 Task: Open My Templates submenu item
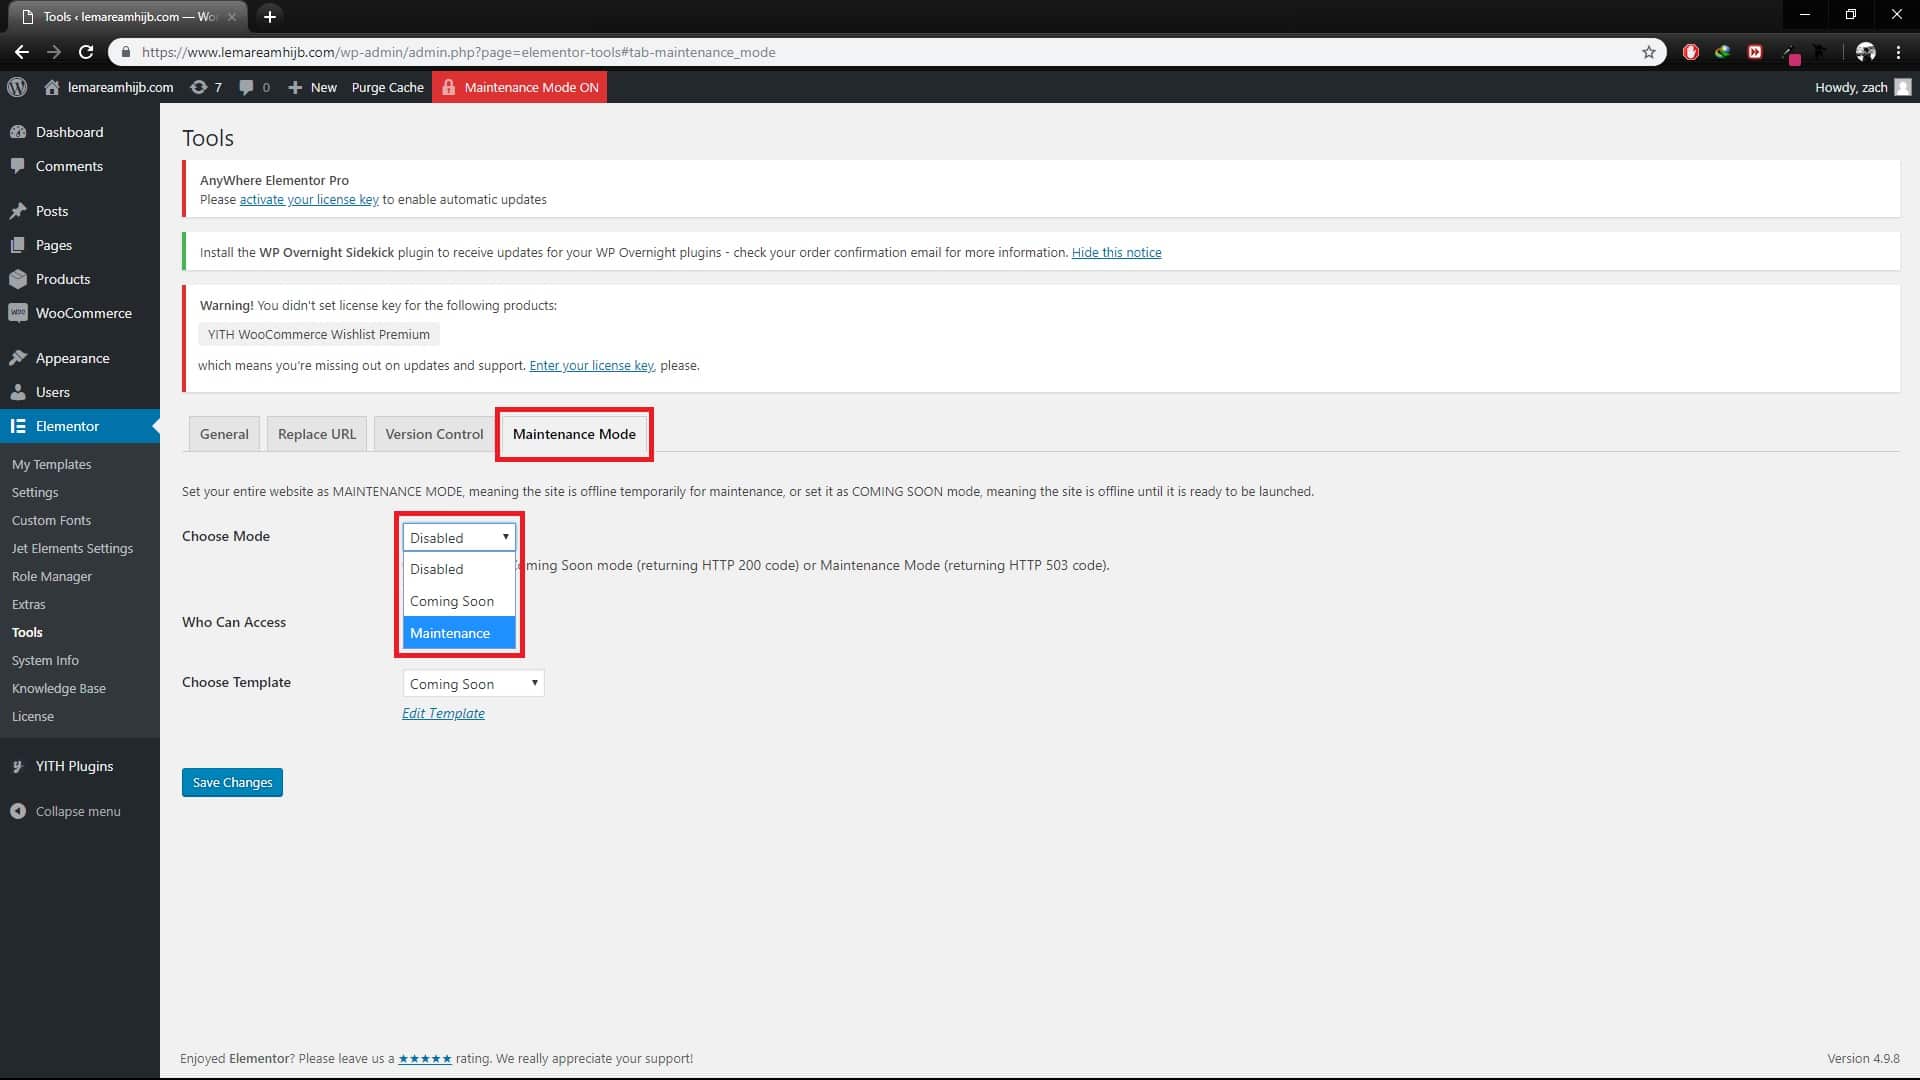[51, 464]
